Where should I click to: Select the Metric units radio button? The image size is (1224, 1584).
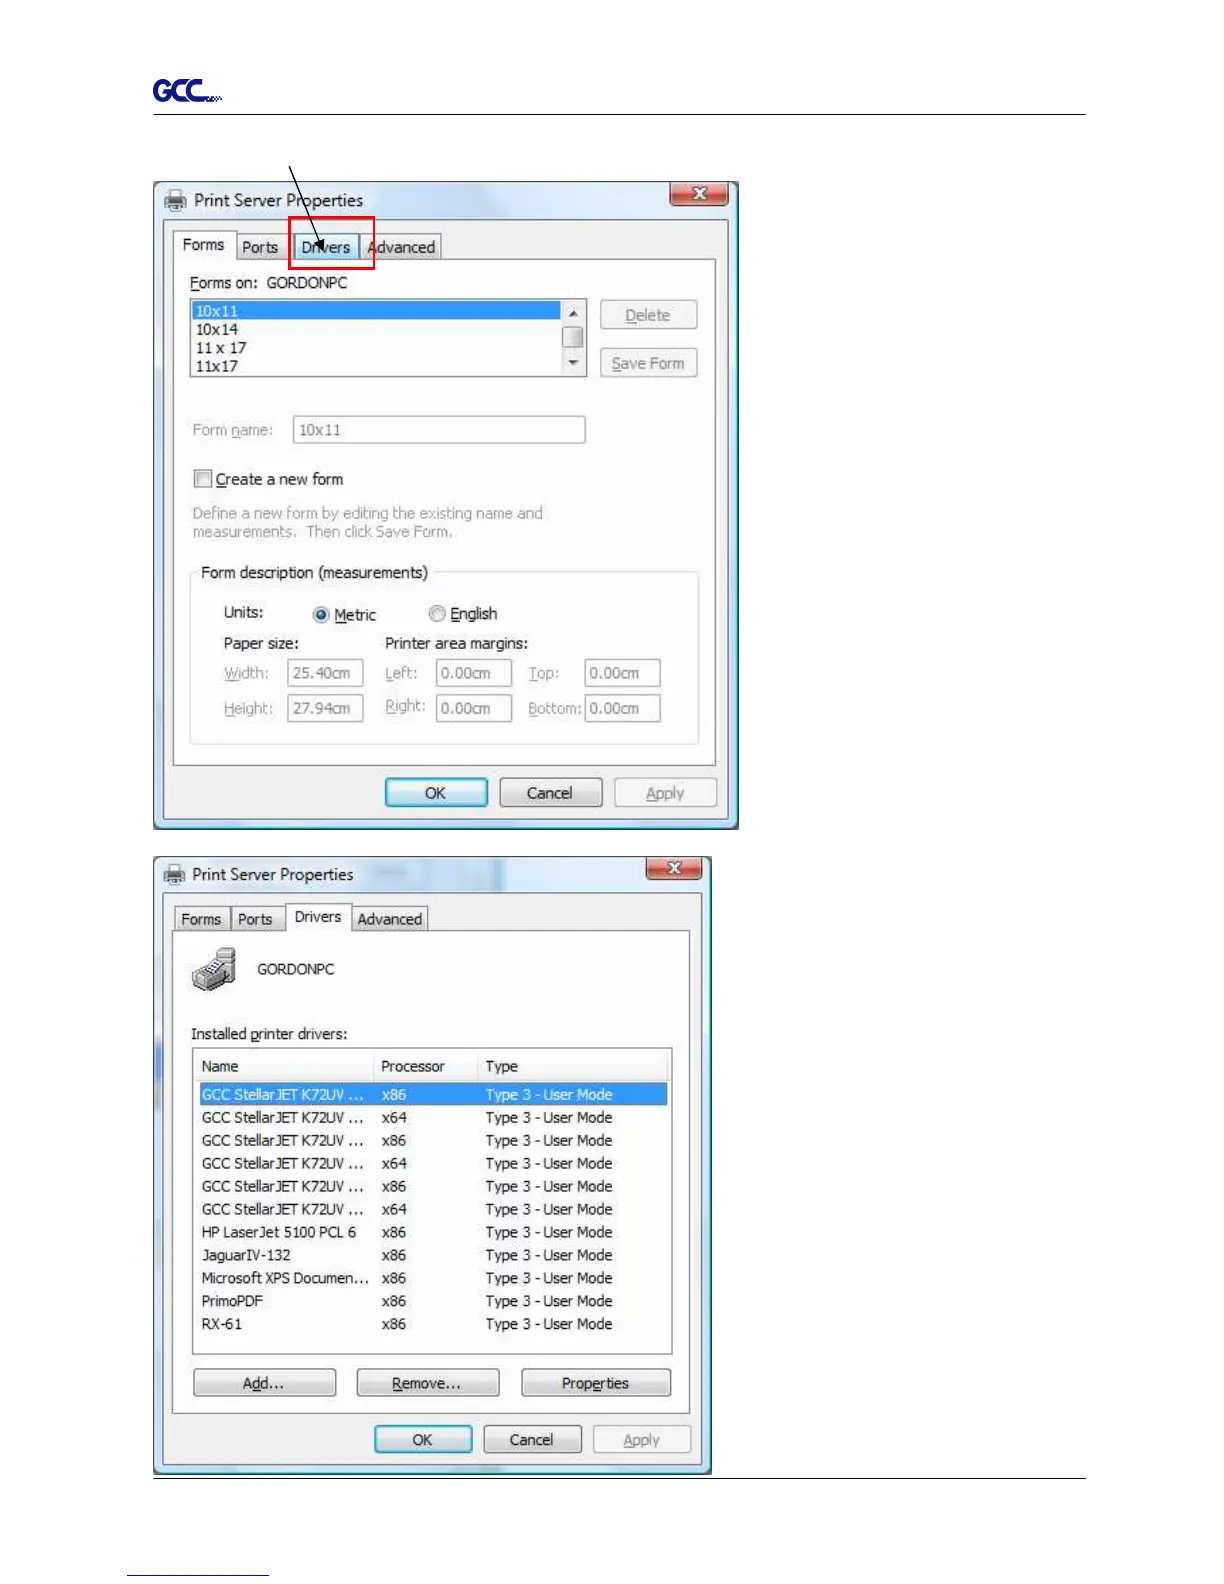321,614
